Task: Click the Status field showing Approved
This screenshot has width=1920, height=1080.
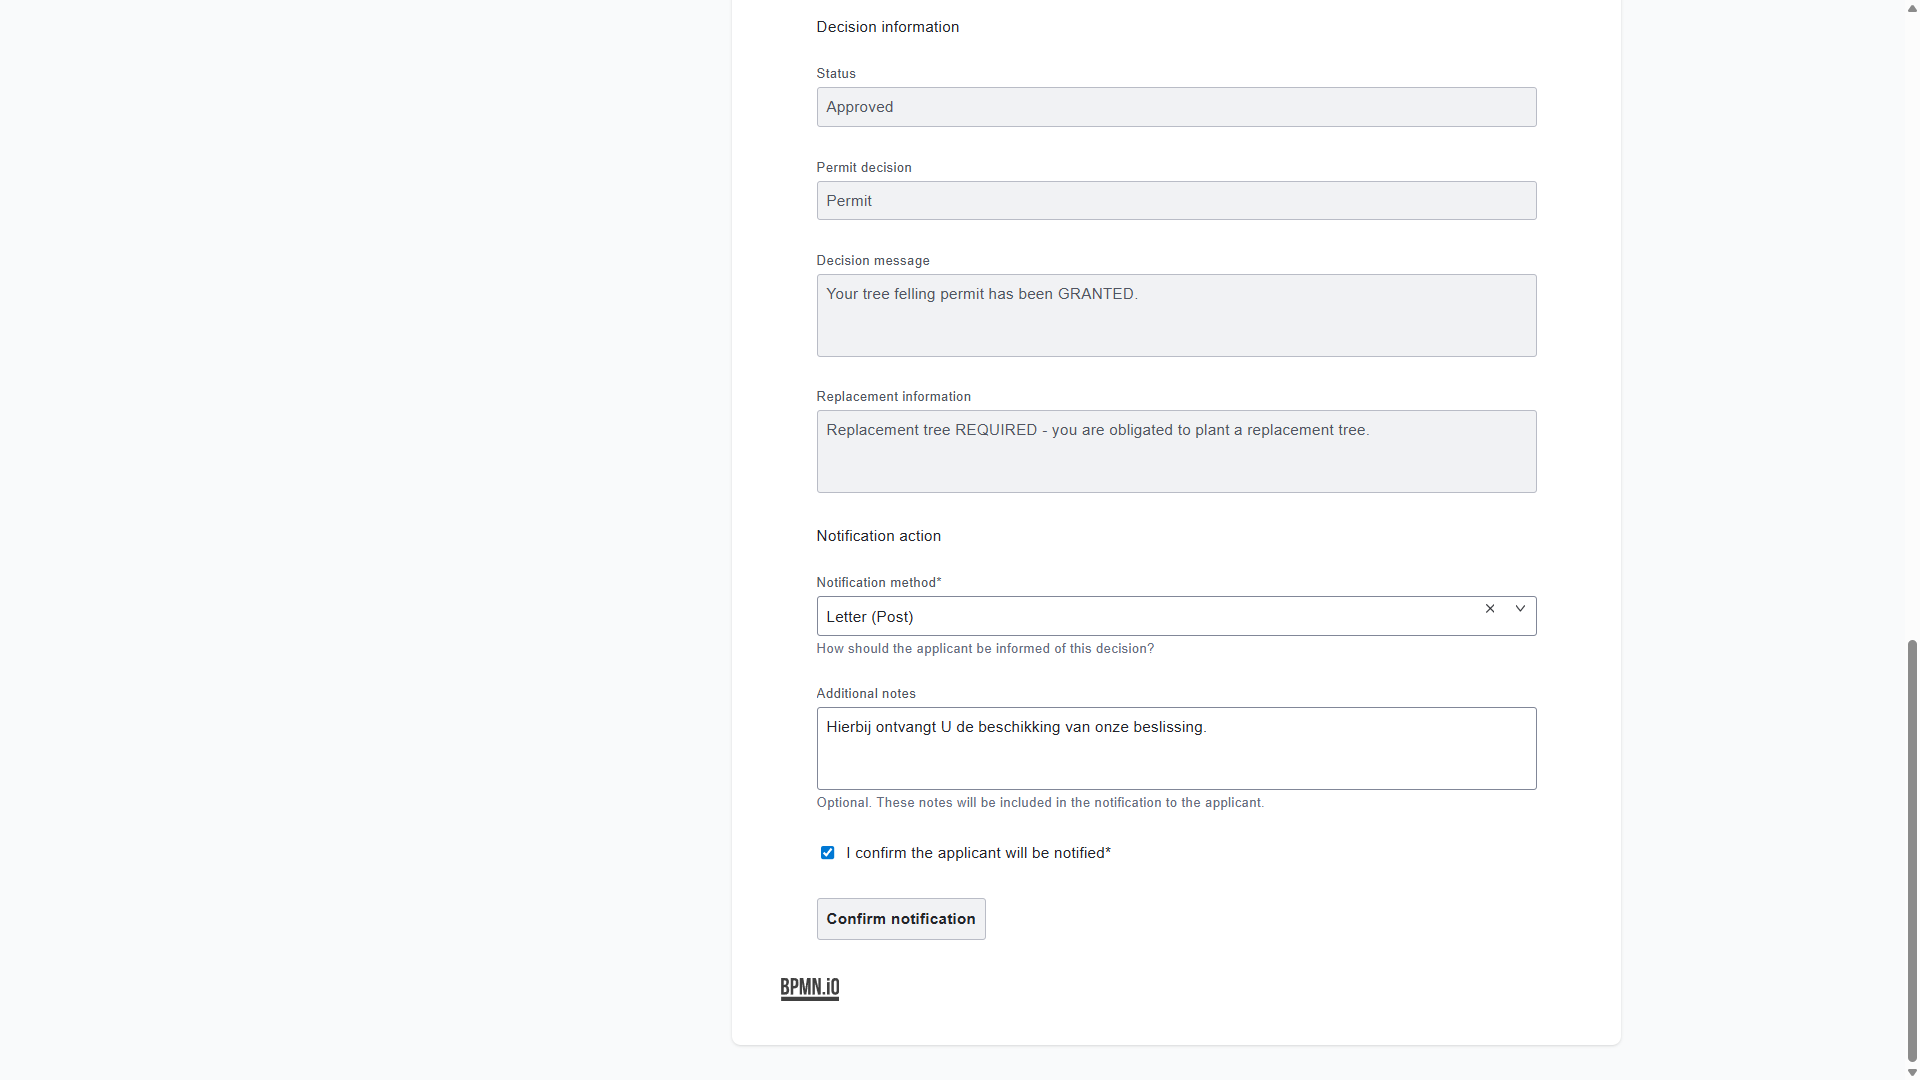Action: [x=1176, y=106]
